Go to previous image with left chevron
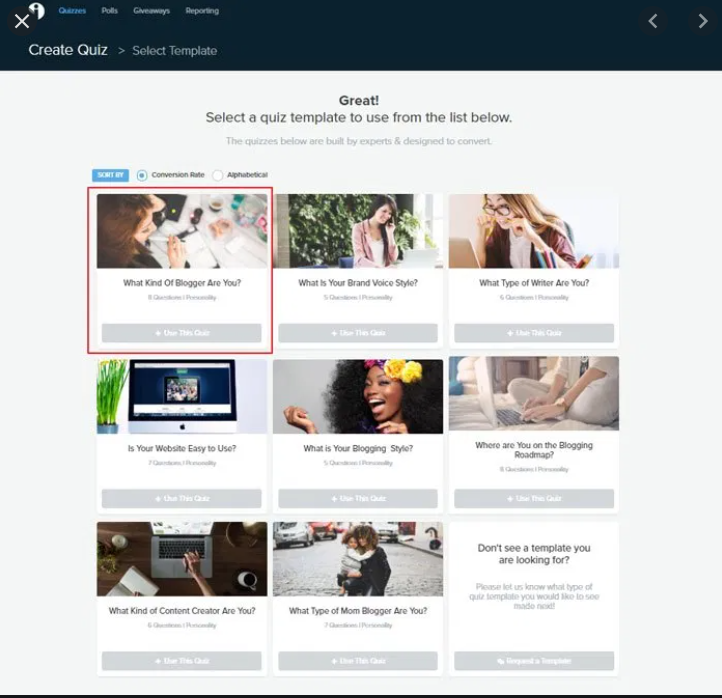Screen dimensions: 722x698 (652, 21)
